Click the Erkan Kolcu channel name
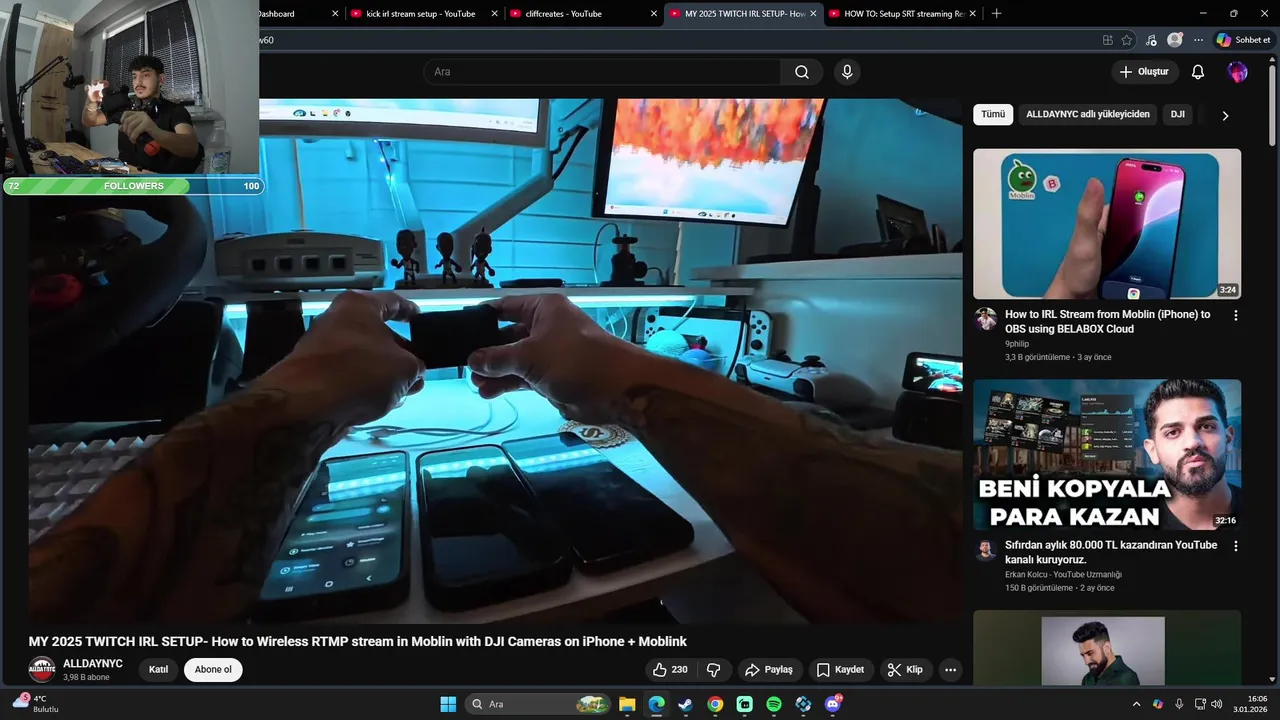1280x720 pixels. point(1063,575)
